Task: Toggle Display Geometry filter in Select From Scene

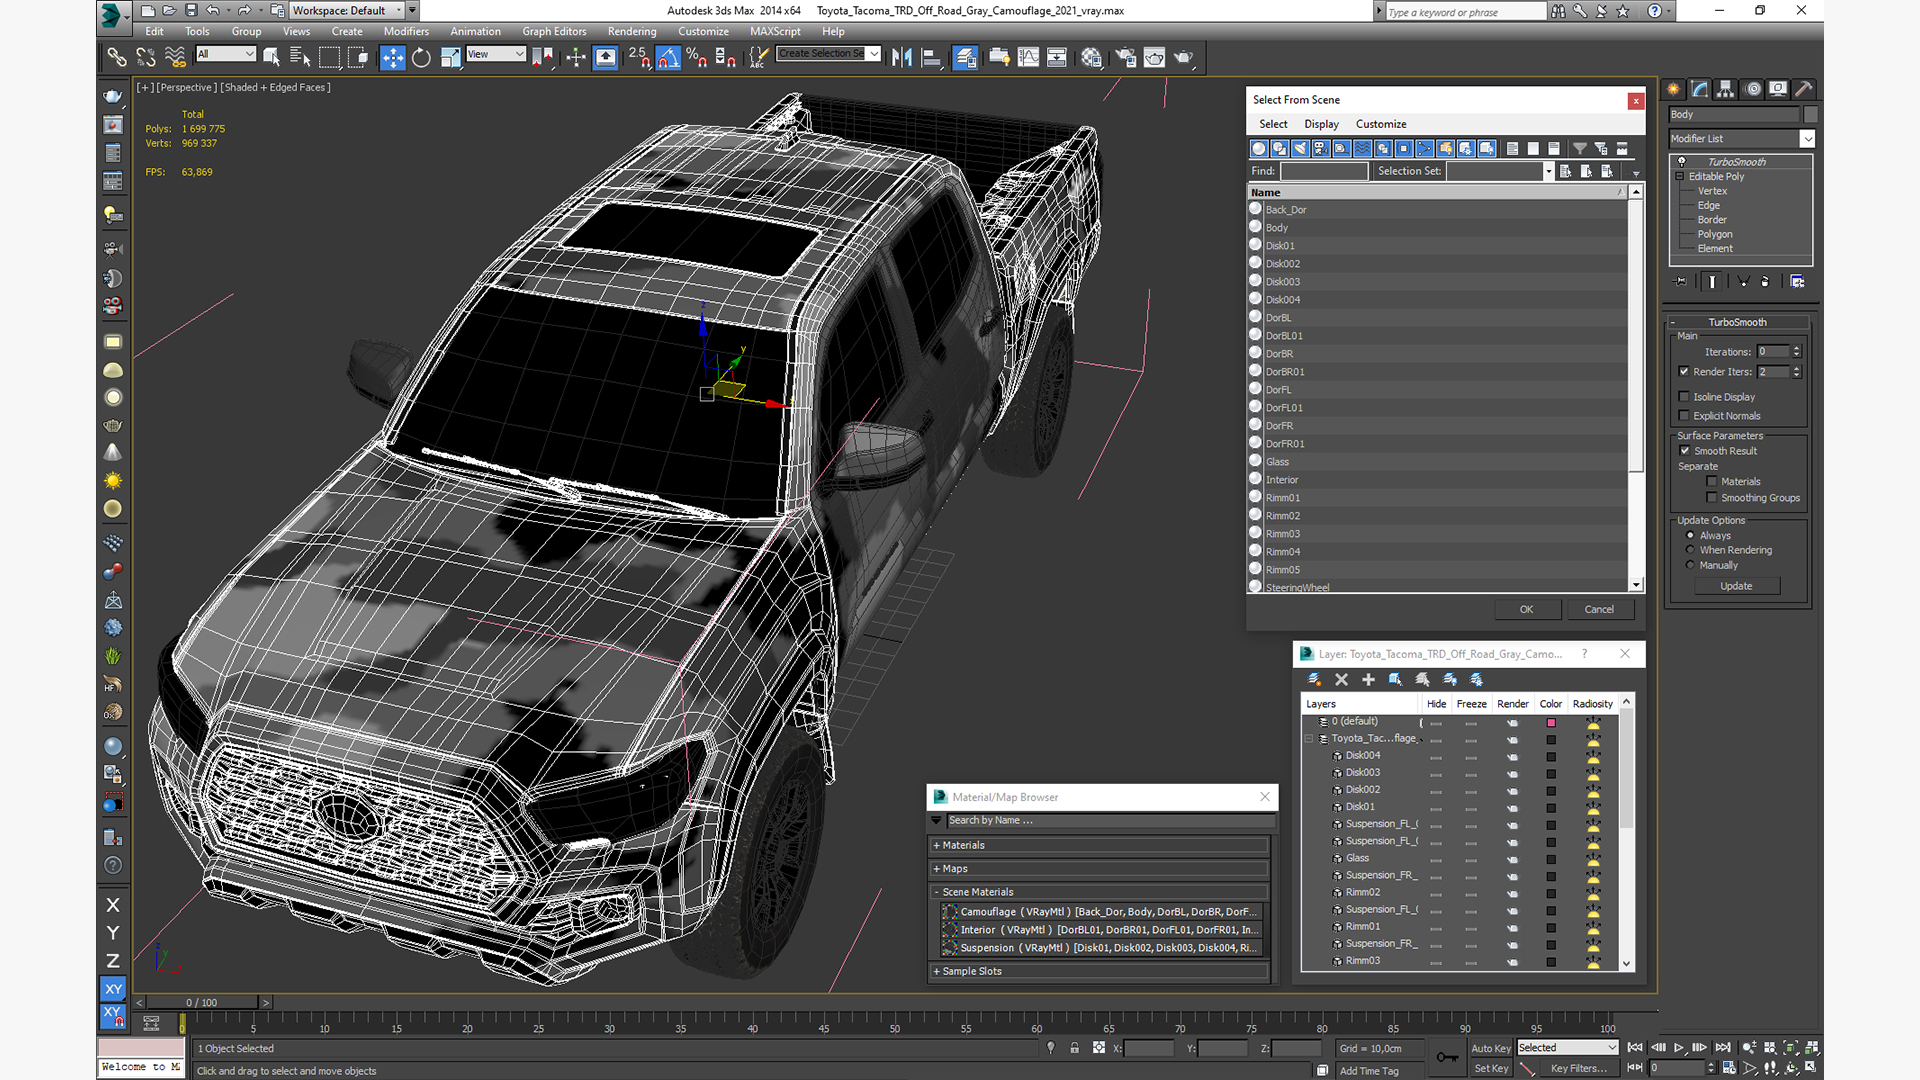Action: pyautogui.click(x=1259, y=148)
